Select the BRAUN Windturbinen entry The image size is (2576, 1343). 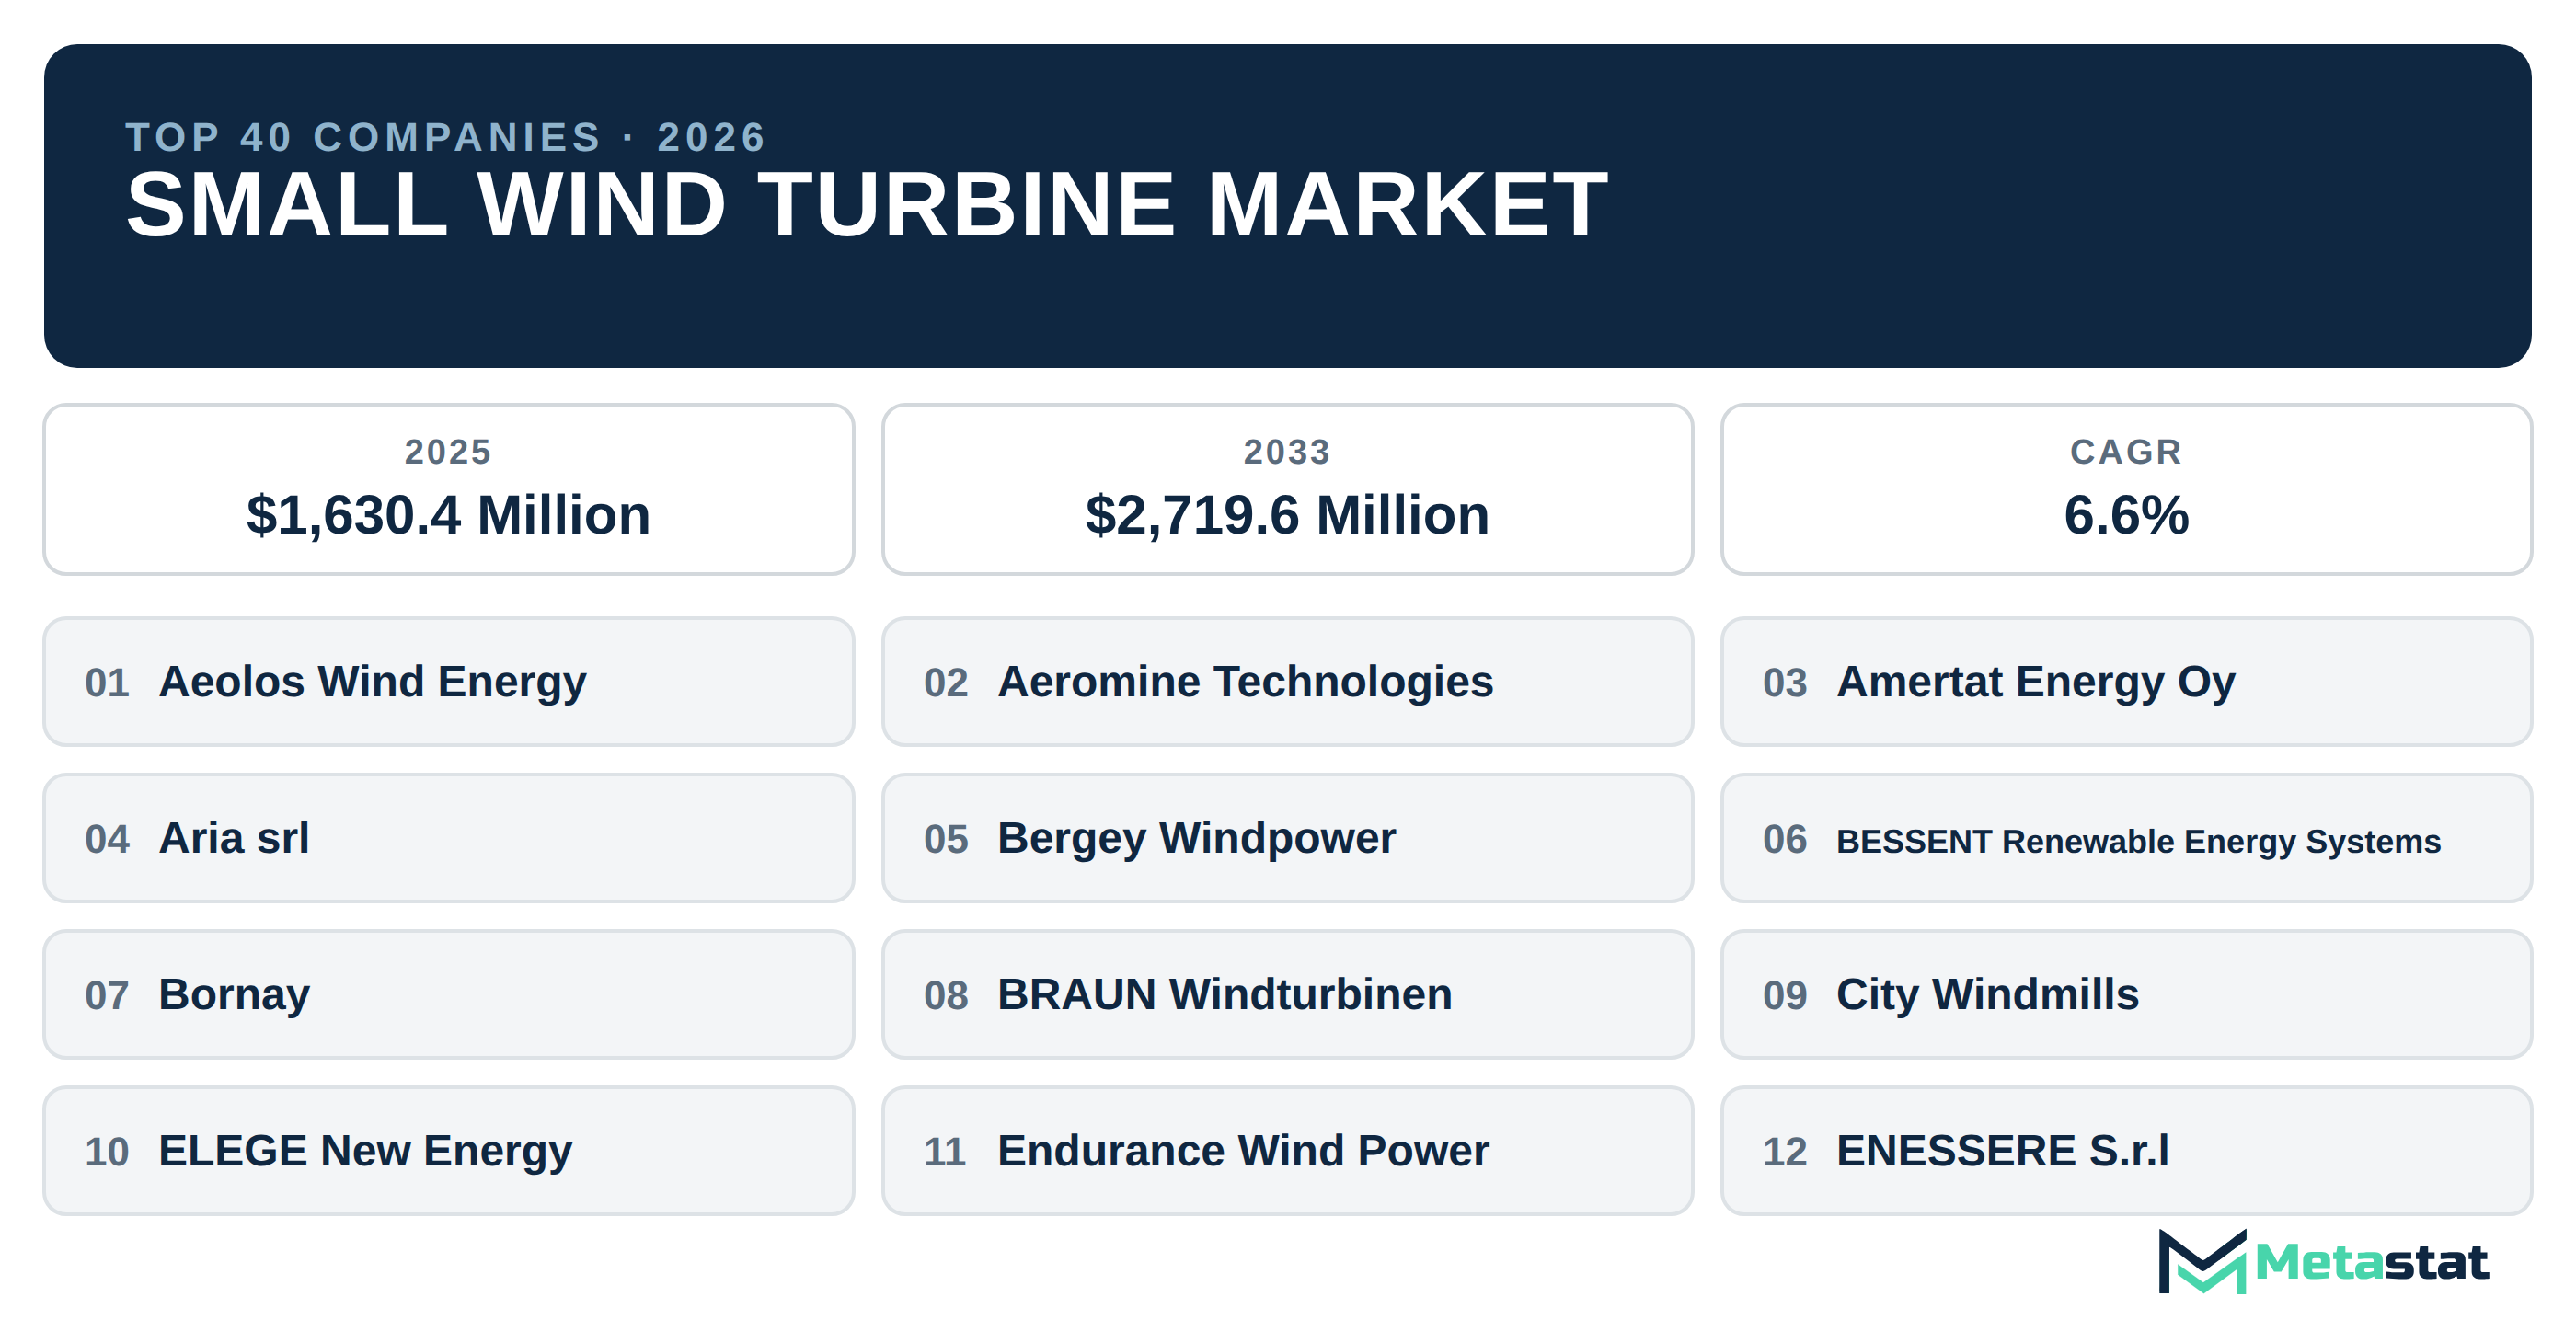[x=1287, y=994]
